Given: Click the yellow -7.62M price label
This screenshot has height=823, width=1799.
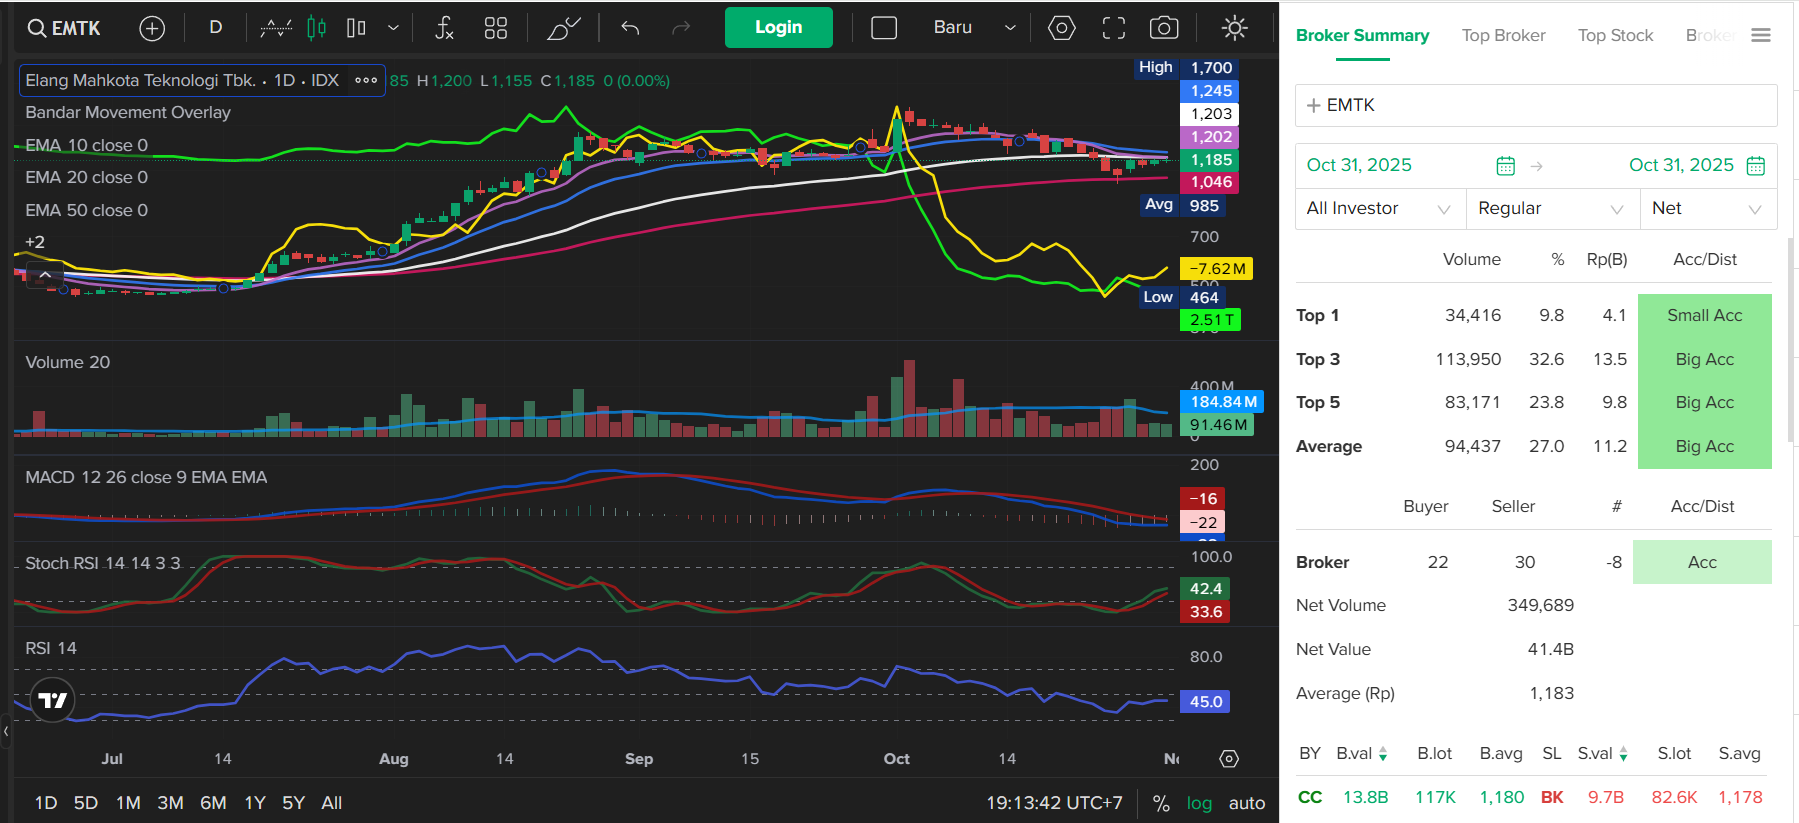Looking at the screenshot, I should pyautogui.click(x=1217, y=269).
